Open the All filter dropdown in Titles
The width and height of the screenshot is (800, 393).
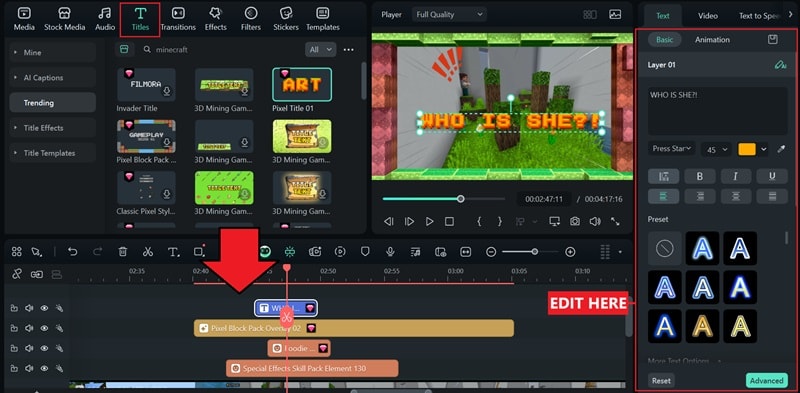[x=320, y=50]
